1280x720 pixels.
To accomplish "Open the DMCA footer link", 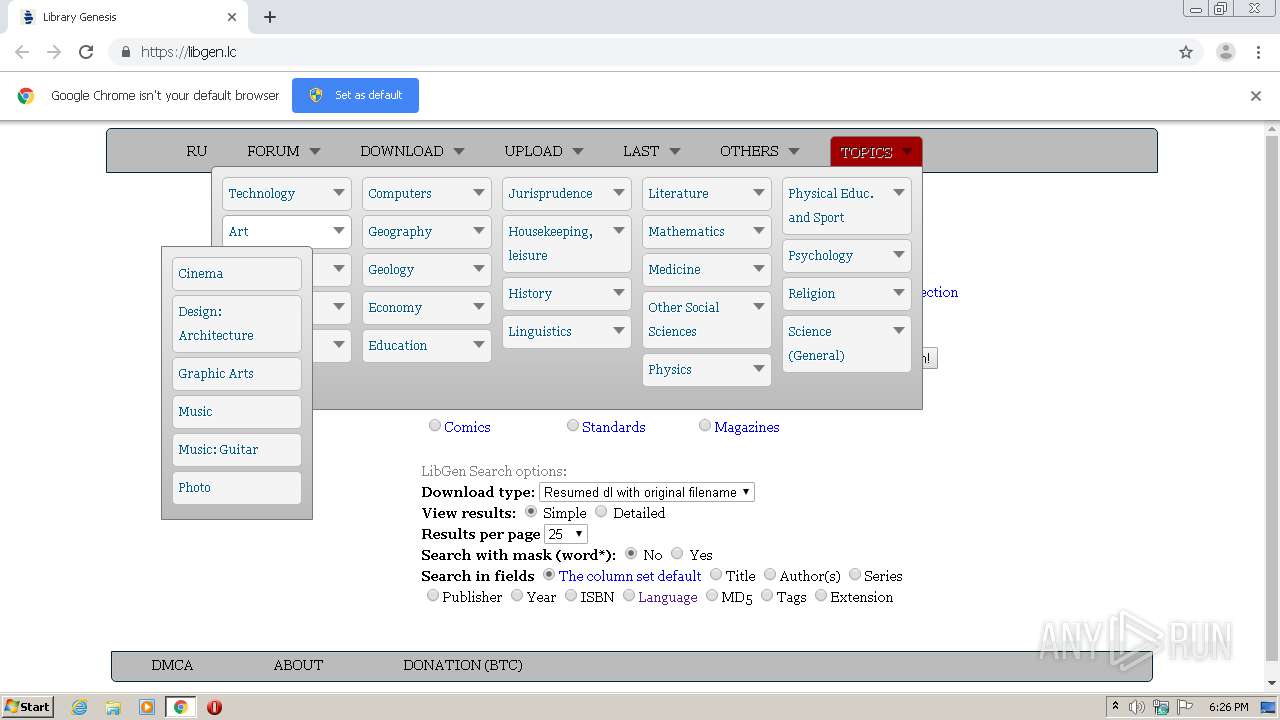I will pos(172,665).
